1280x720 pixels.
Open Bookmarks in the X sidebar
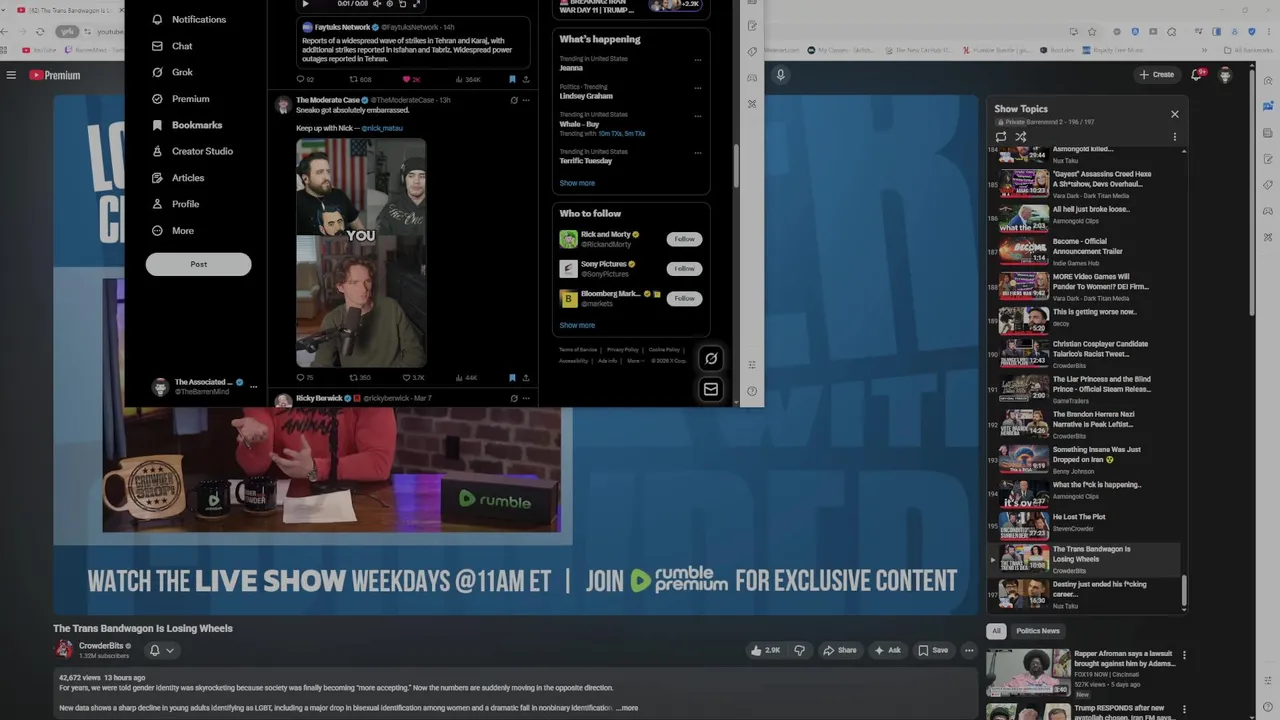[x=186, y=125]
